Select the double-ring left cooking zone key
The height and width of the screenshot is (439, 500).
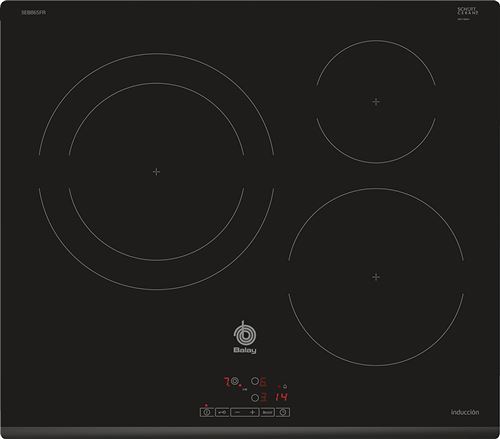click(235, 381)
